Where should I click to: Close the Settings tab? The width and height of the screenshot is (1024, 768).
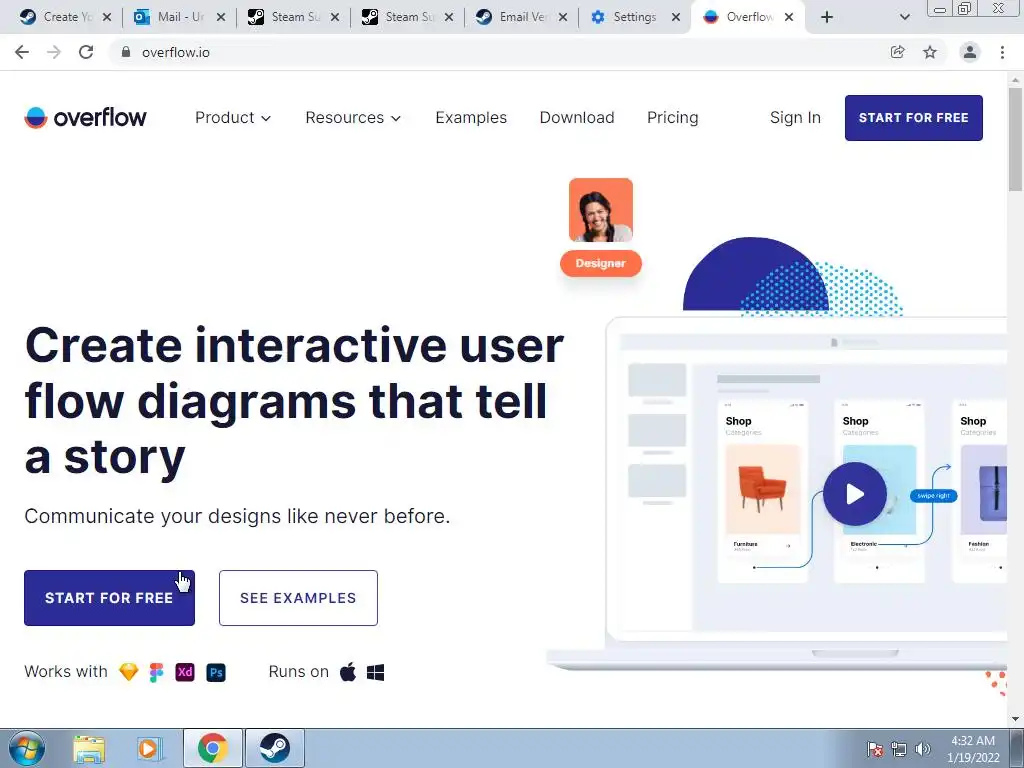(x=676, y=17)
